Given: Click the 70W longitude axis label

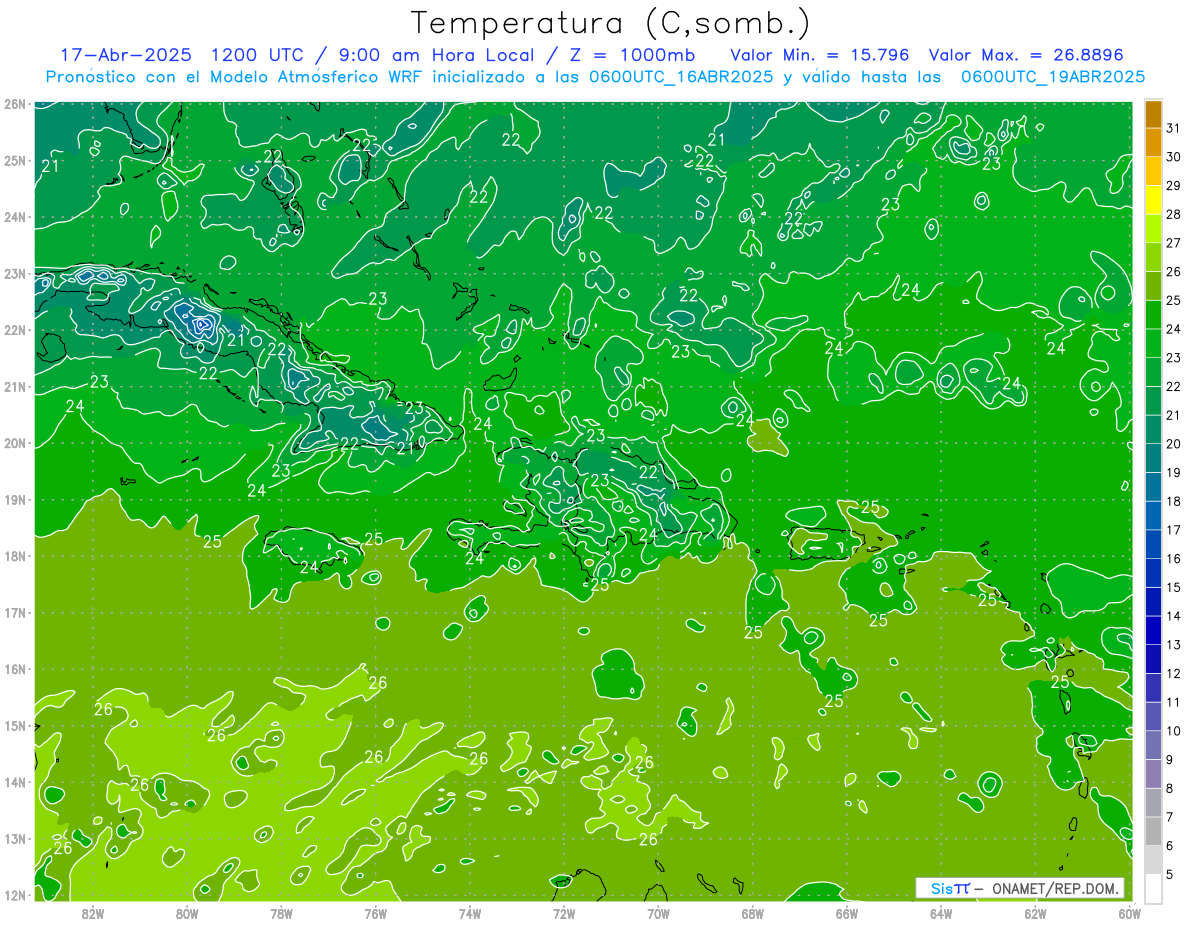Looking at the screenshot, I should [658, 913].
